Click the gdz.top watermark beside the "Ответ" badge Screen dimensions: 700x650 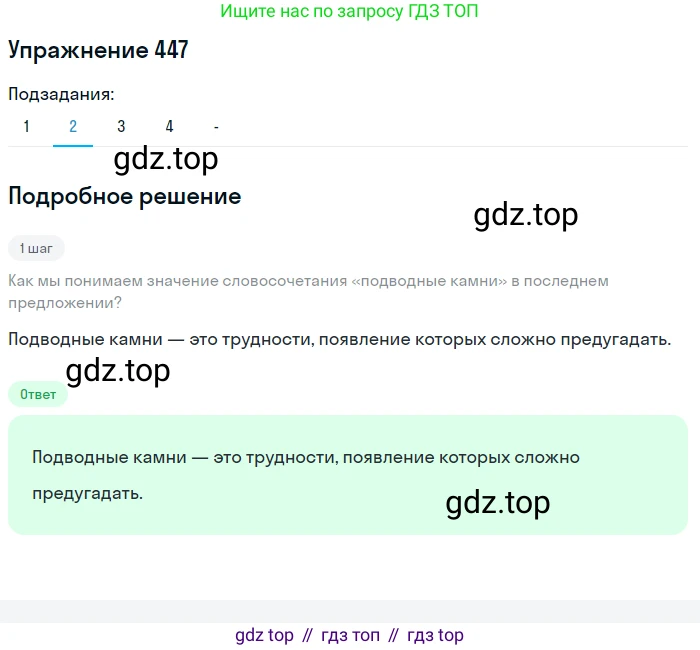(x=118, y=371)
